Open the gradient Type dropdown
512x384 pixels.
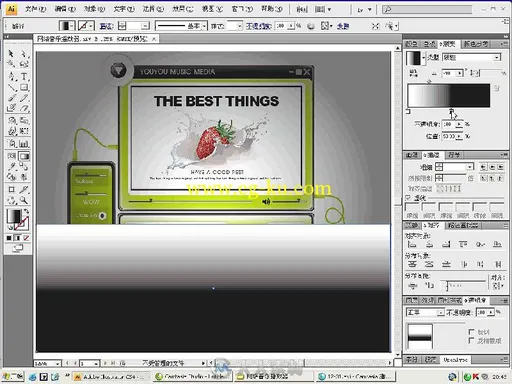[x=497, y=57]
